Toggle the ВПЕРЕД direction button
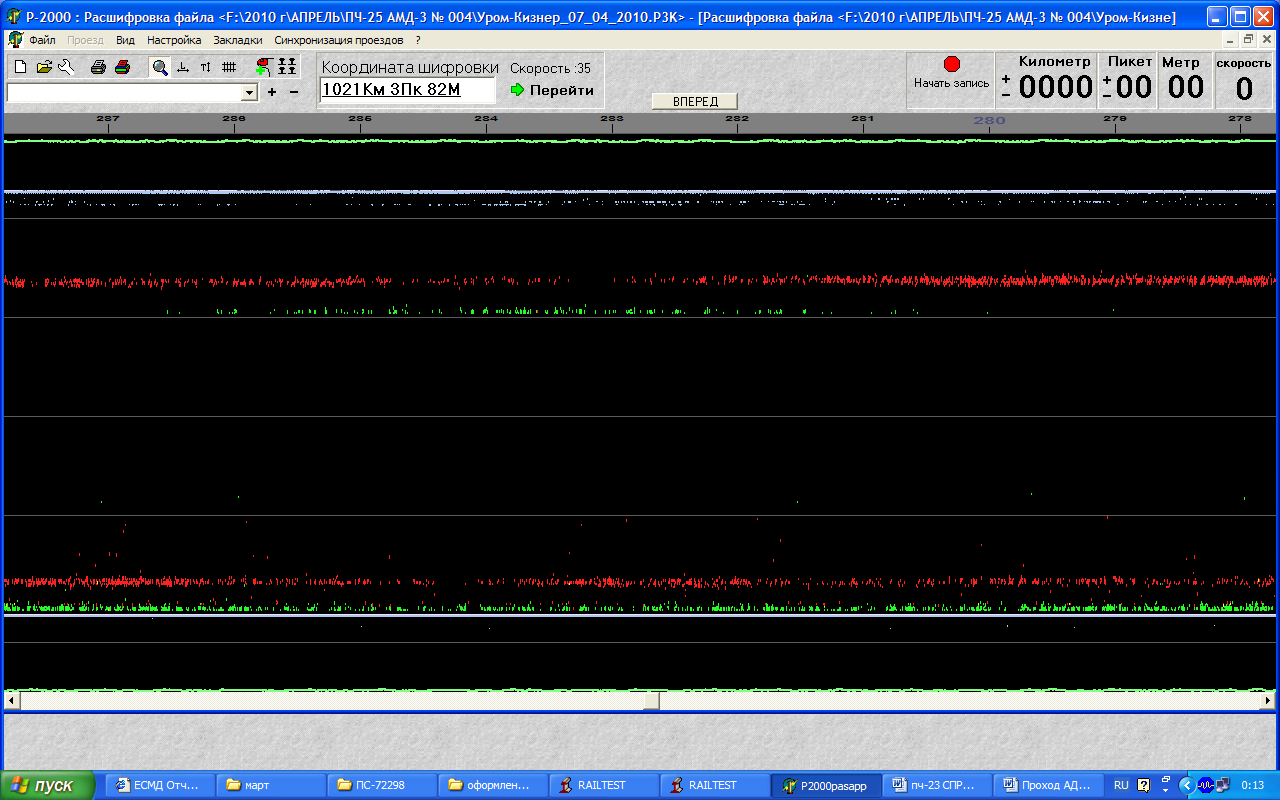 click(x=695, y=101)
